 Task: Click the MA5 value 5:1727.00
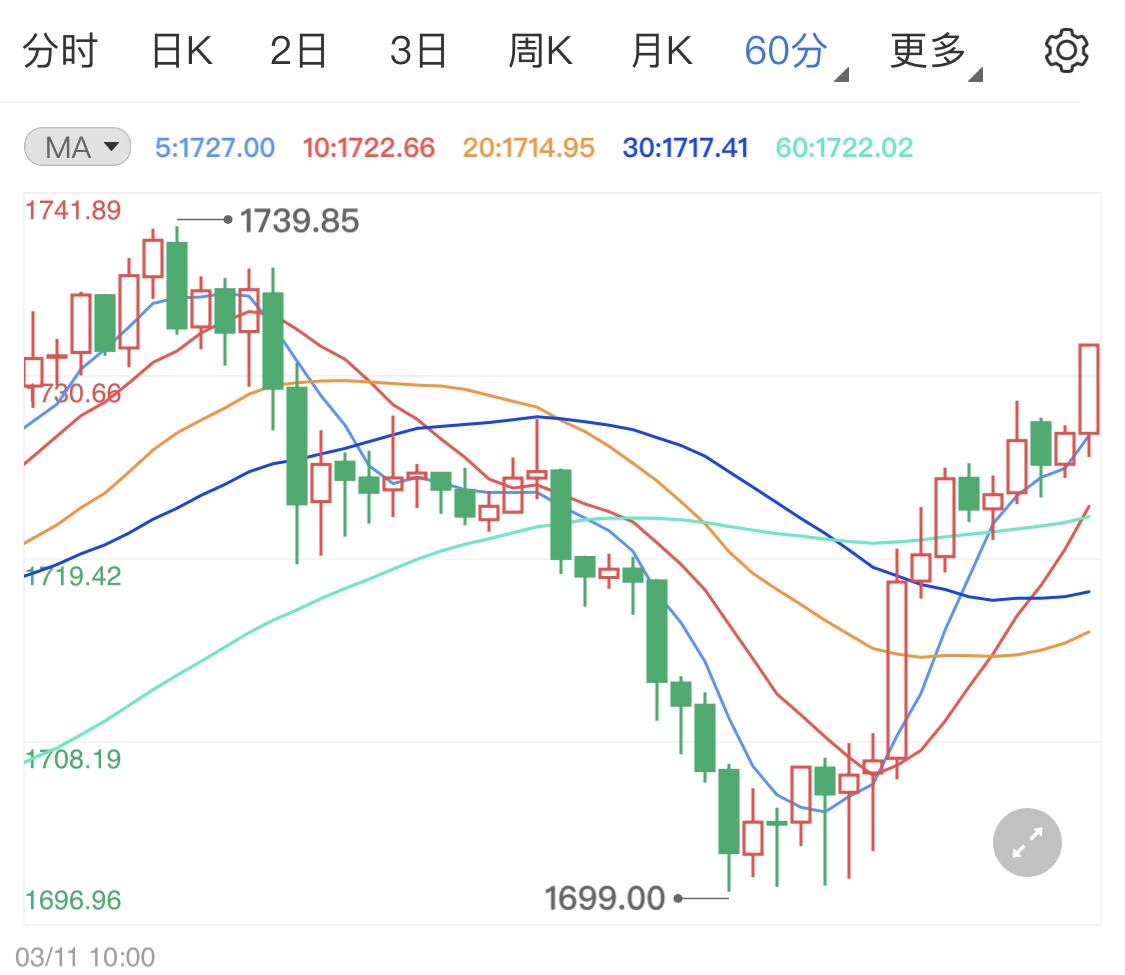tap(215, 148)
